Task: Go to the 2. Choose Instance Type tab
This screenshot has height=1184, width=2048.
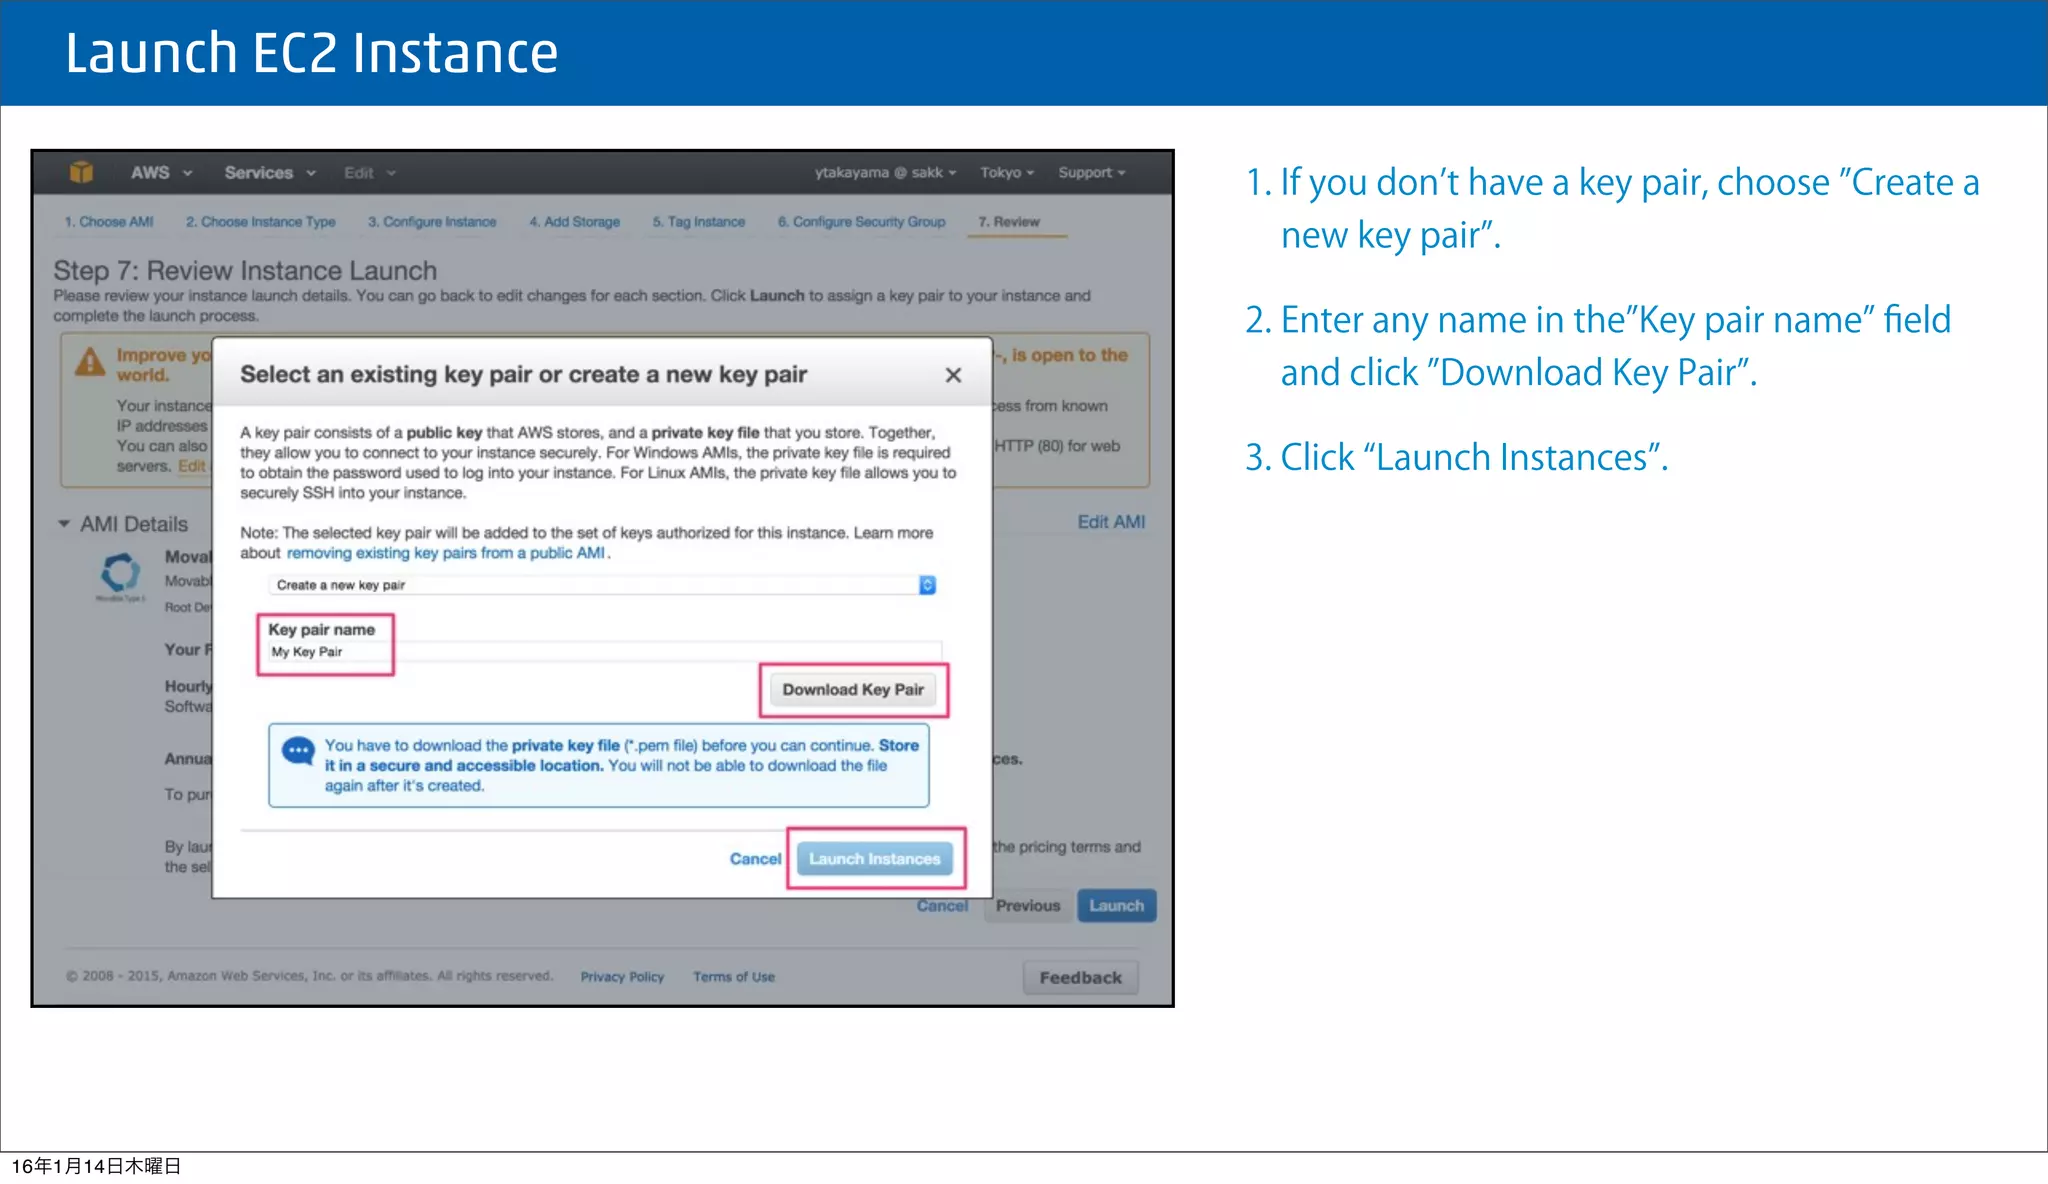Action: coord(260,222)
